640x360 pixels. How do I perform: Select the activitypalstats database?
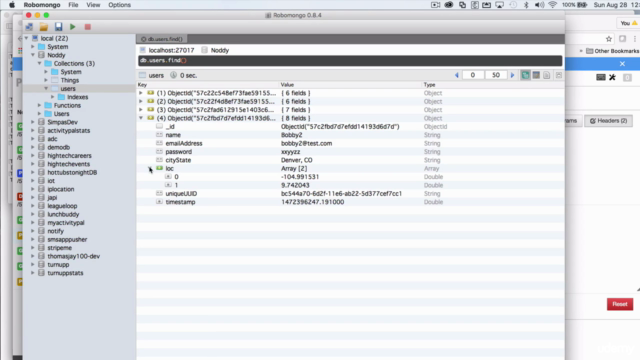[69, 131]
